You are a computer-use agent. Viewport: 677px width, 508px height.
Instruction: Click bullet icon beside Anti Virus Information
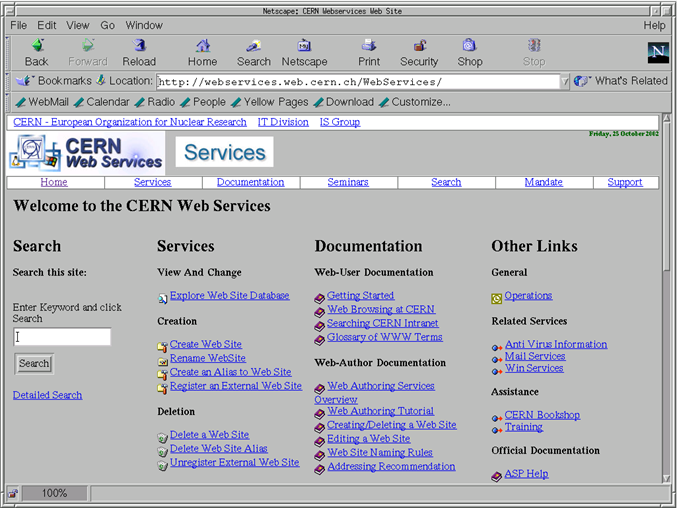click(x=497, y=347)
